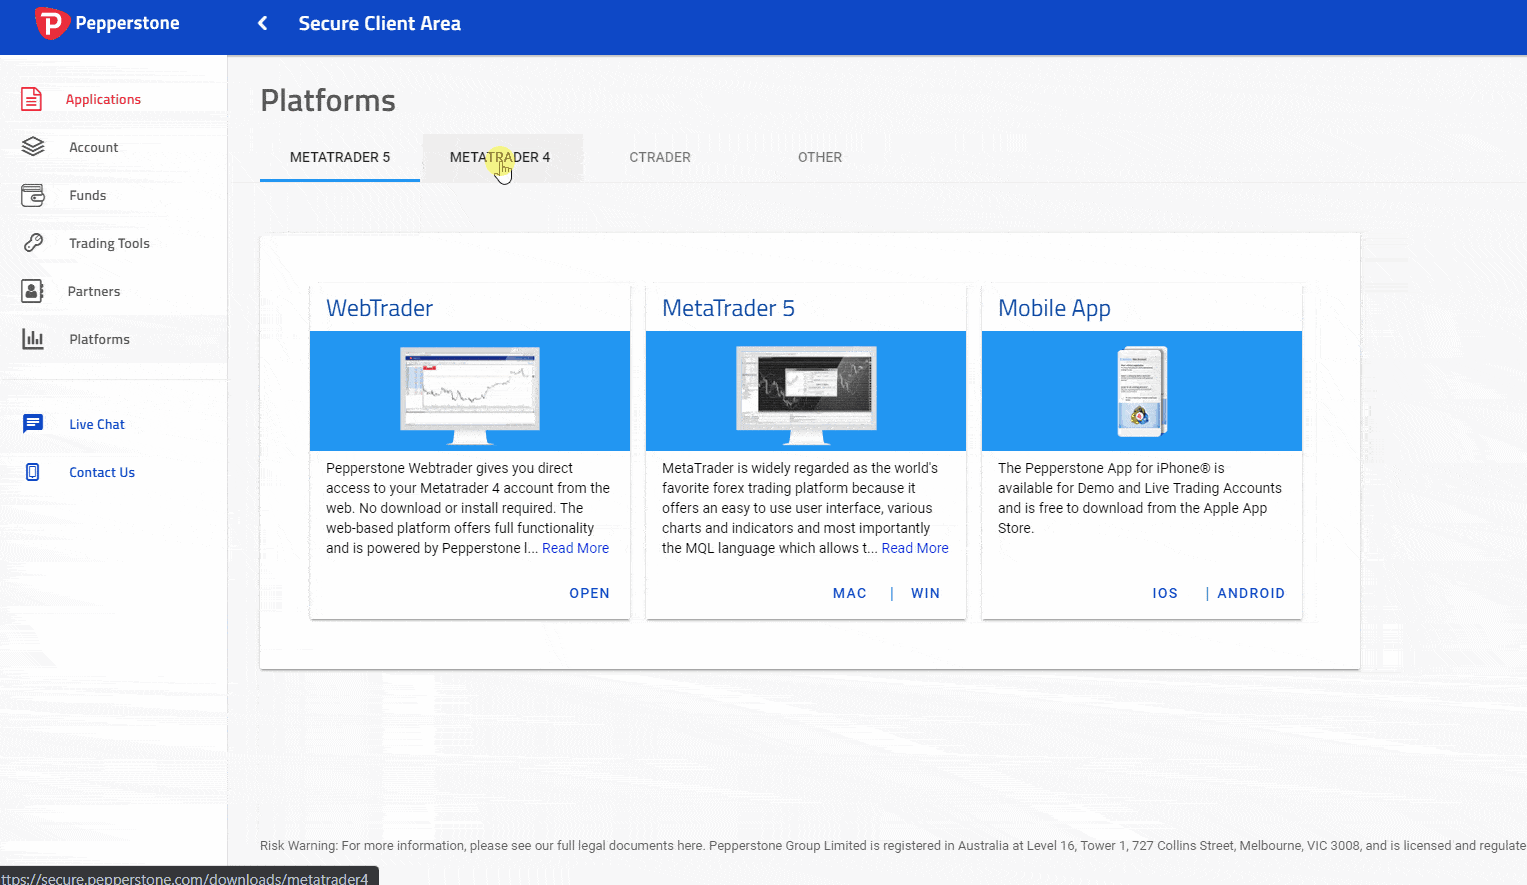Image resolution: width=1527 pixels, height=885 pixels.
Task: Click the WebTrader monitor thumbnail
Action: 470,395
